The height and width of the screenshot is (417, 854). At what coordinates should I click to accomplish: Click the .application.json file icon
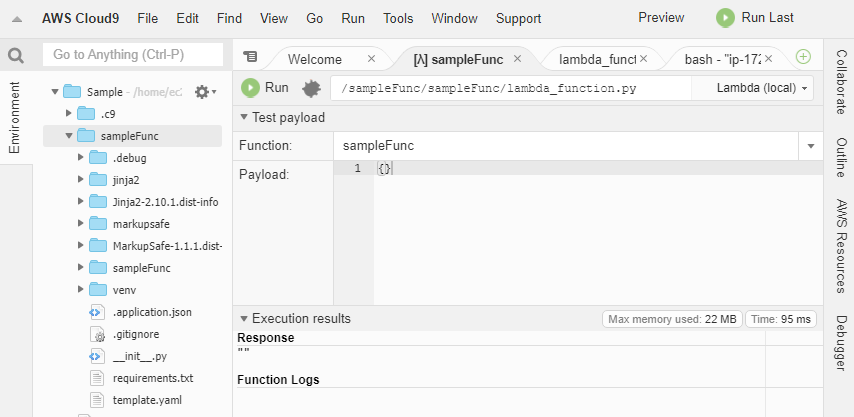point(96,312)
